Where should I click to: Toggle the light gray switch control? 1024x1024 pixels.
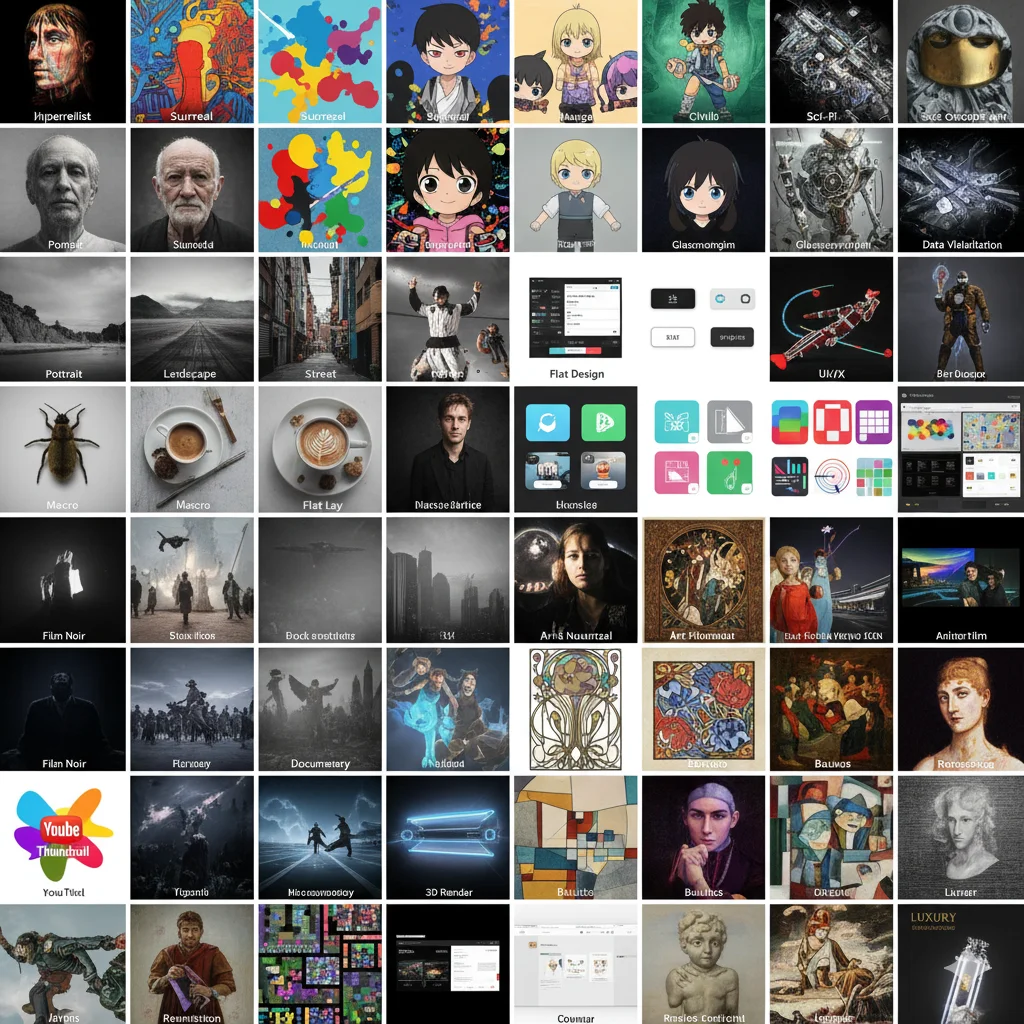[732, 299]
